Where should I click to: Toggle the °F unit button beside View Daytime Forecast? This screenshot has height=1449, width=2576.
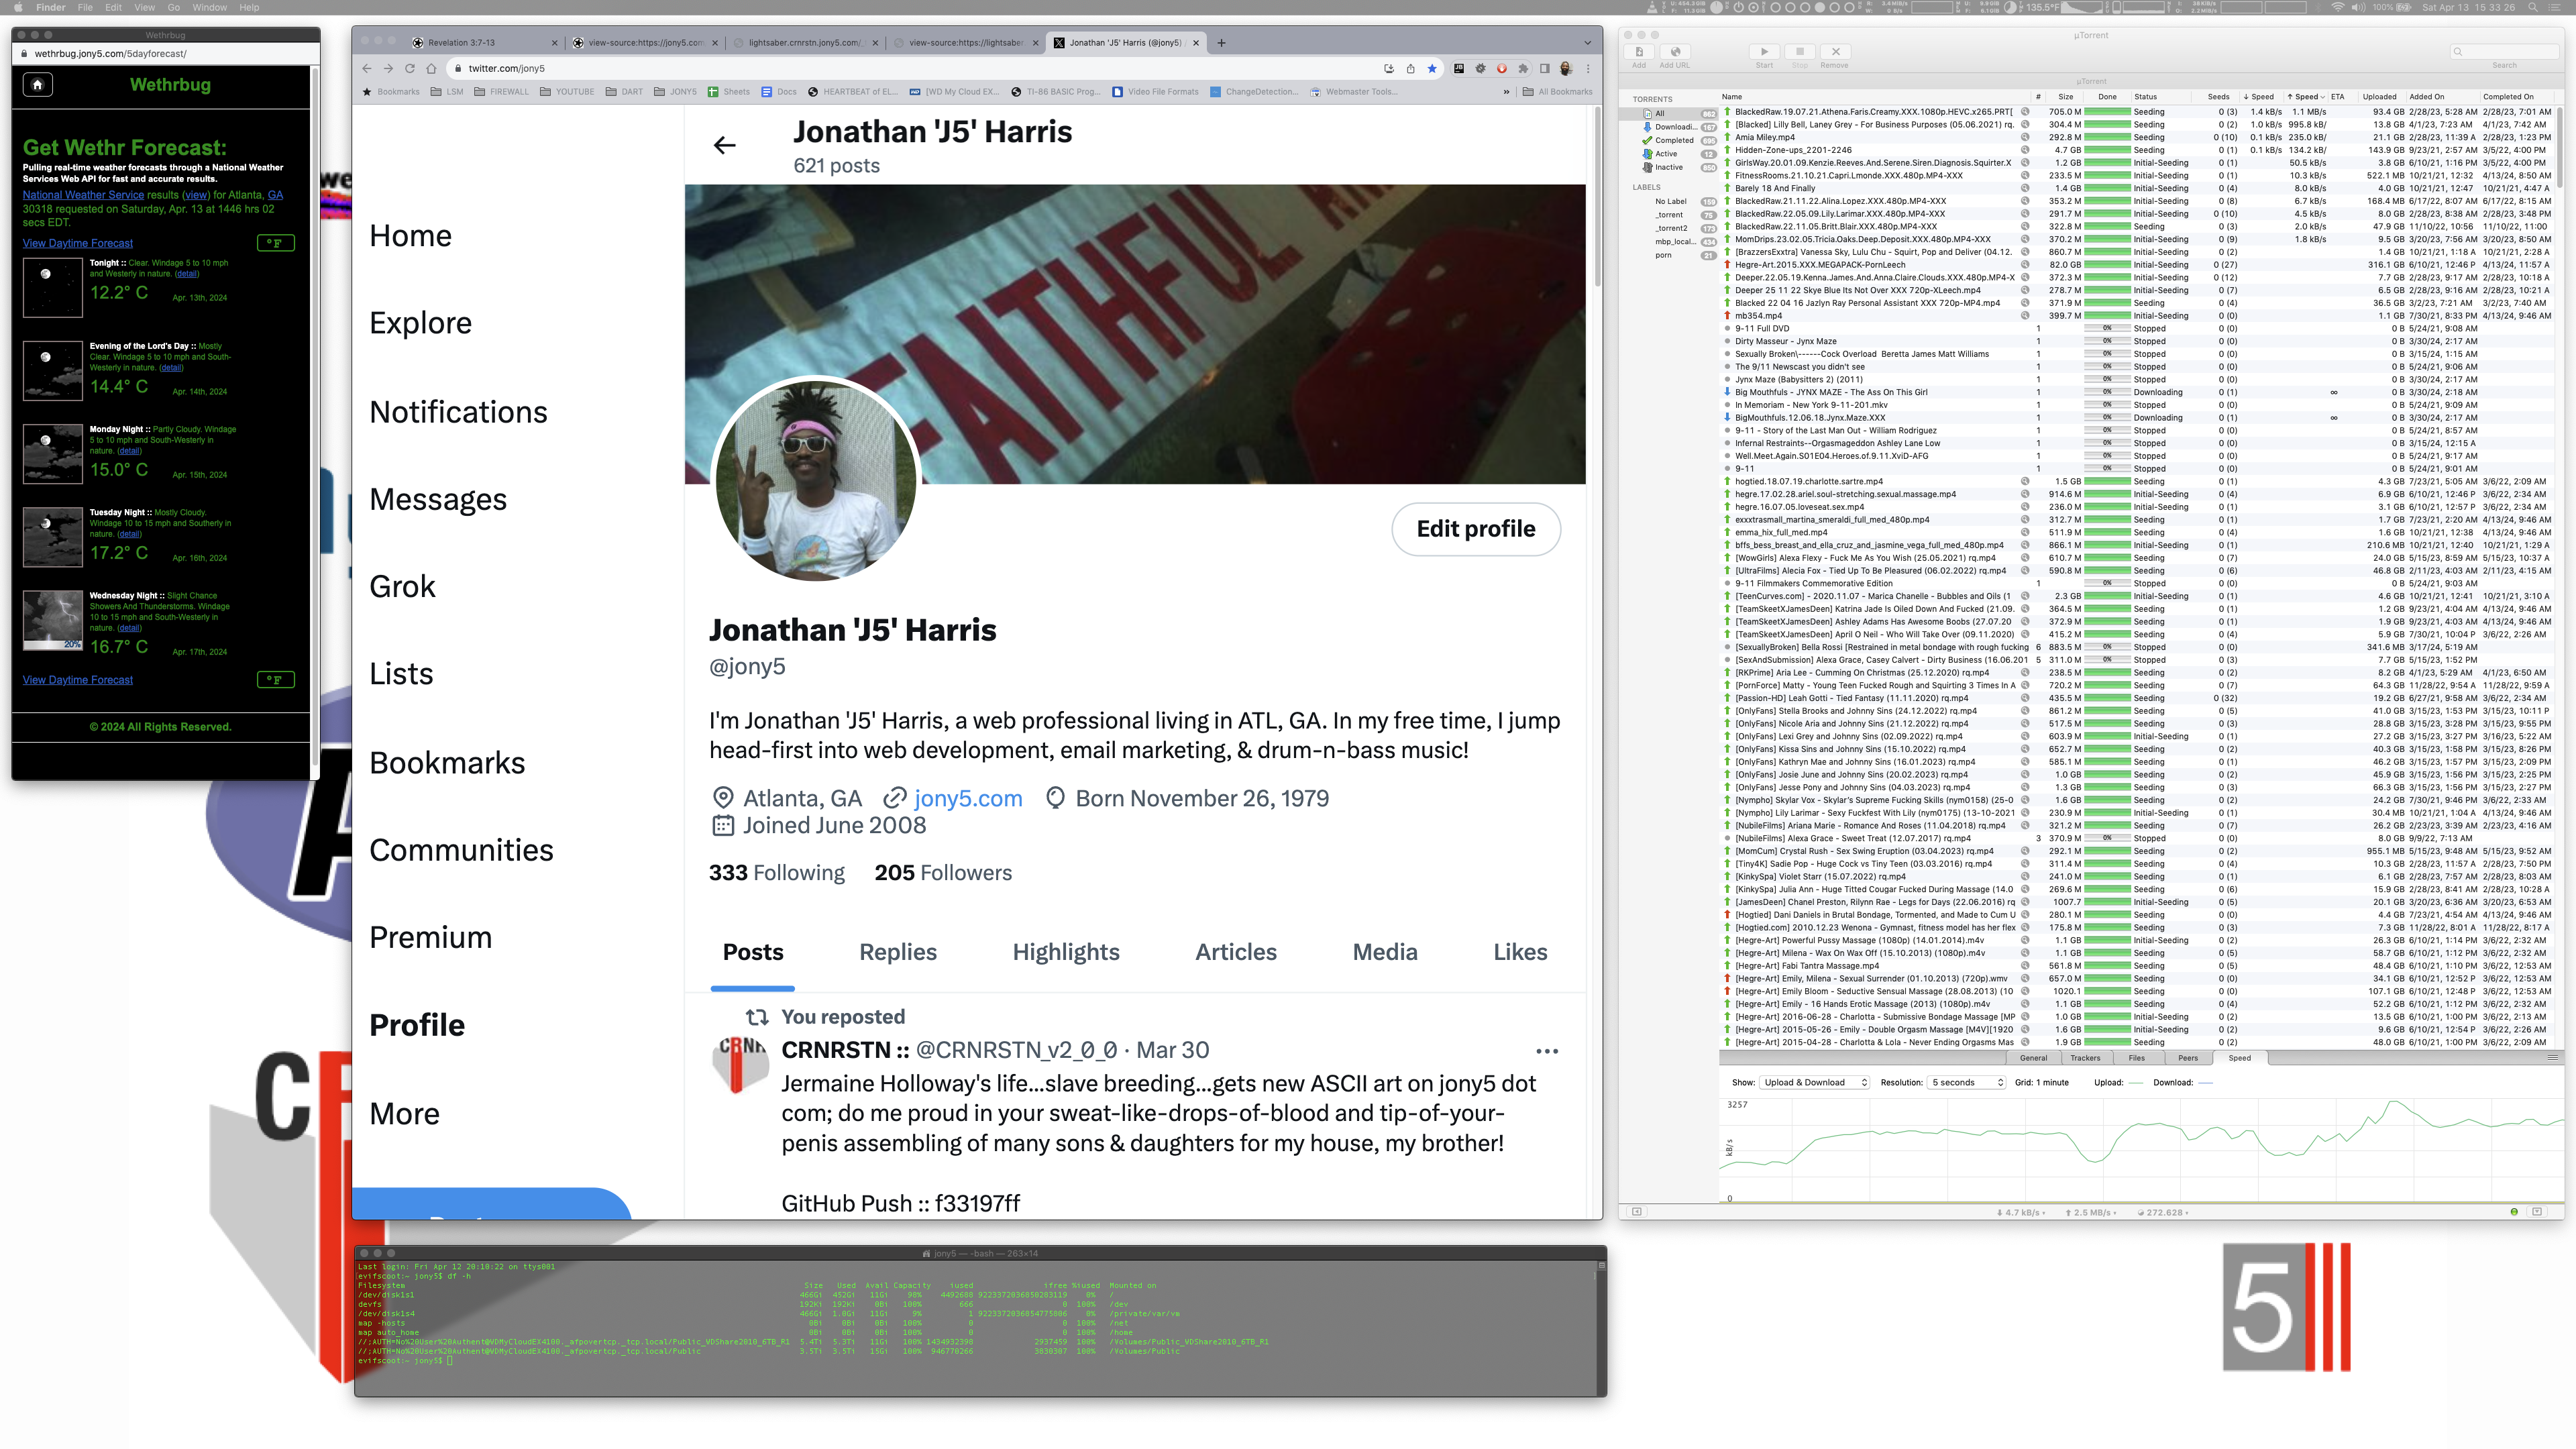[x=276, y=243]
